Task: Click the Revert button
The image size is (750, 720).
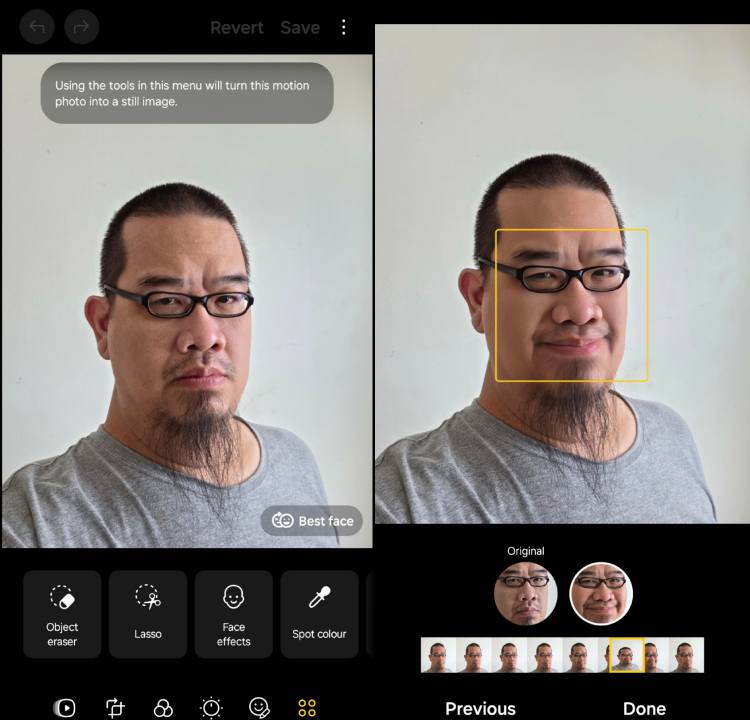Action: click(237, 28)
